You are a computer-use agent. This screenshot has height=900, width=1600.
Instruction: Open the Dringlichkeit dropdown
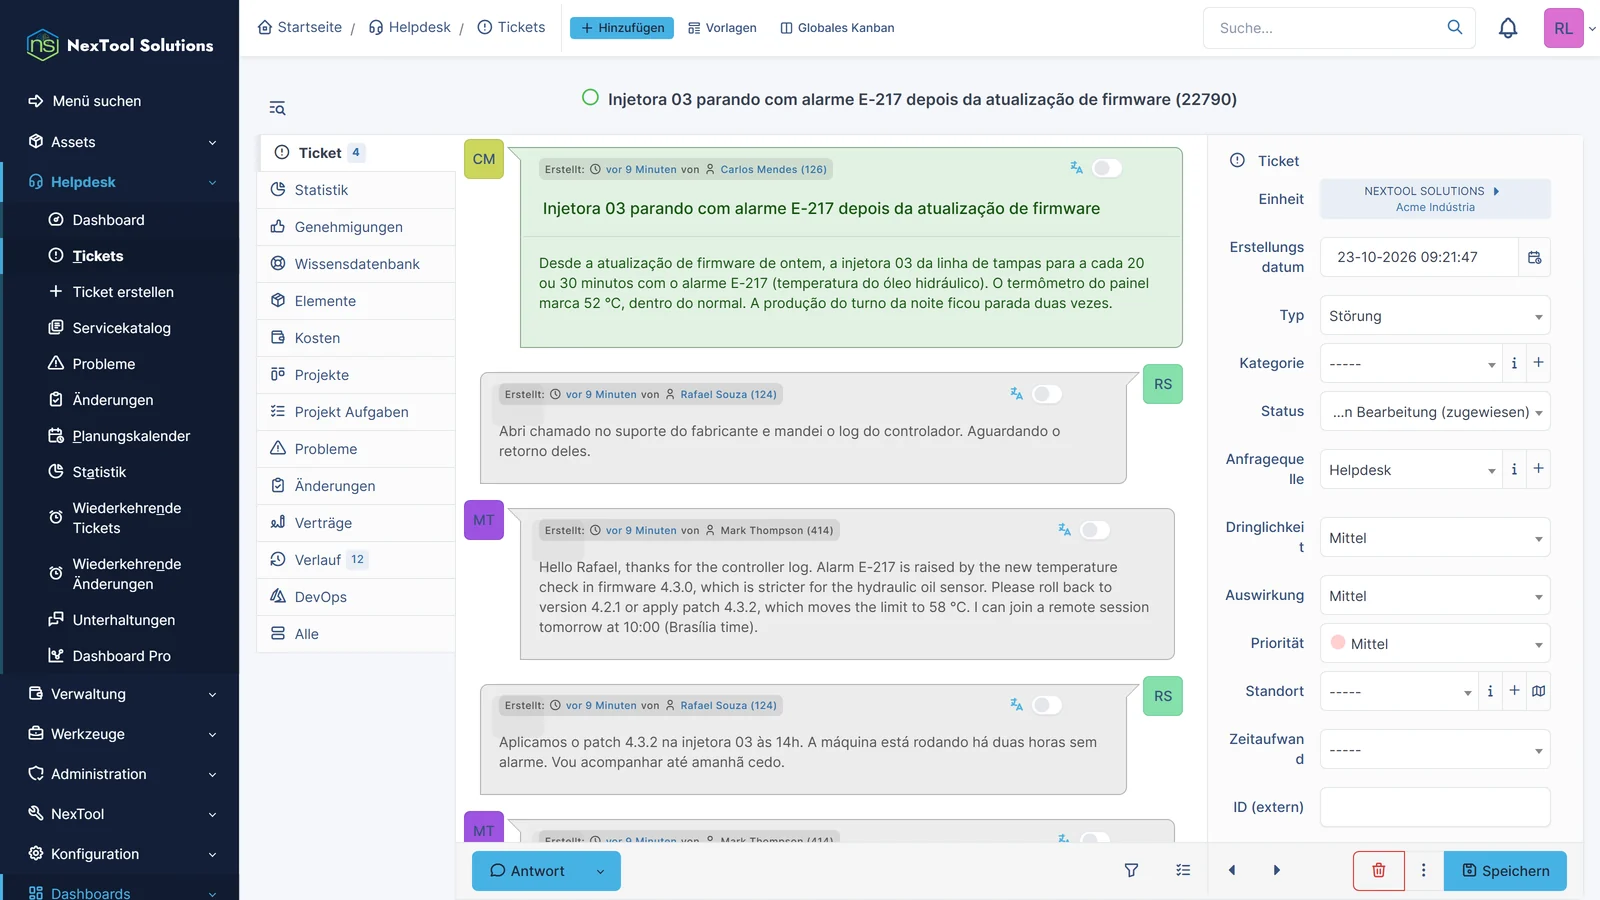click(1435, 538)
